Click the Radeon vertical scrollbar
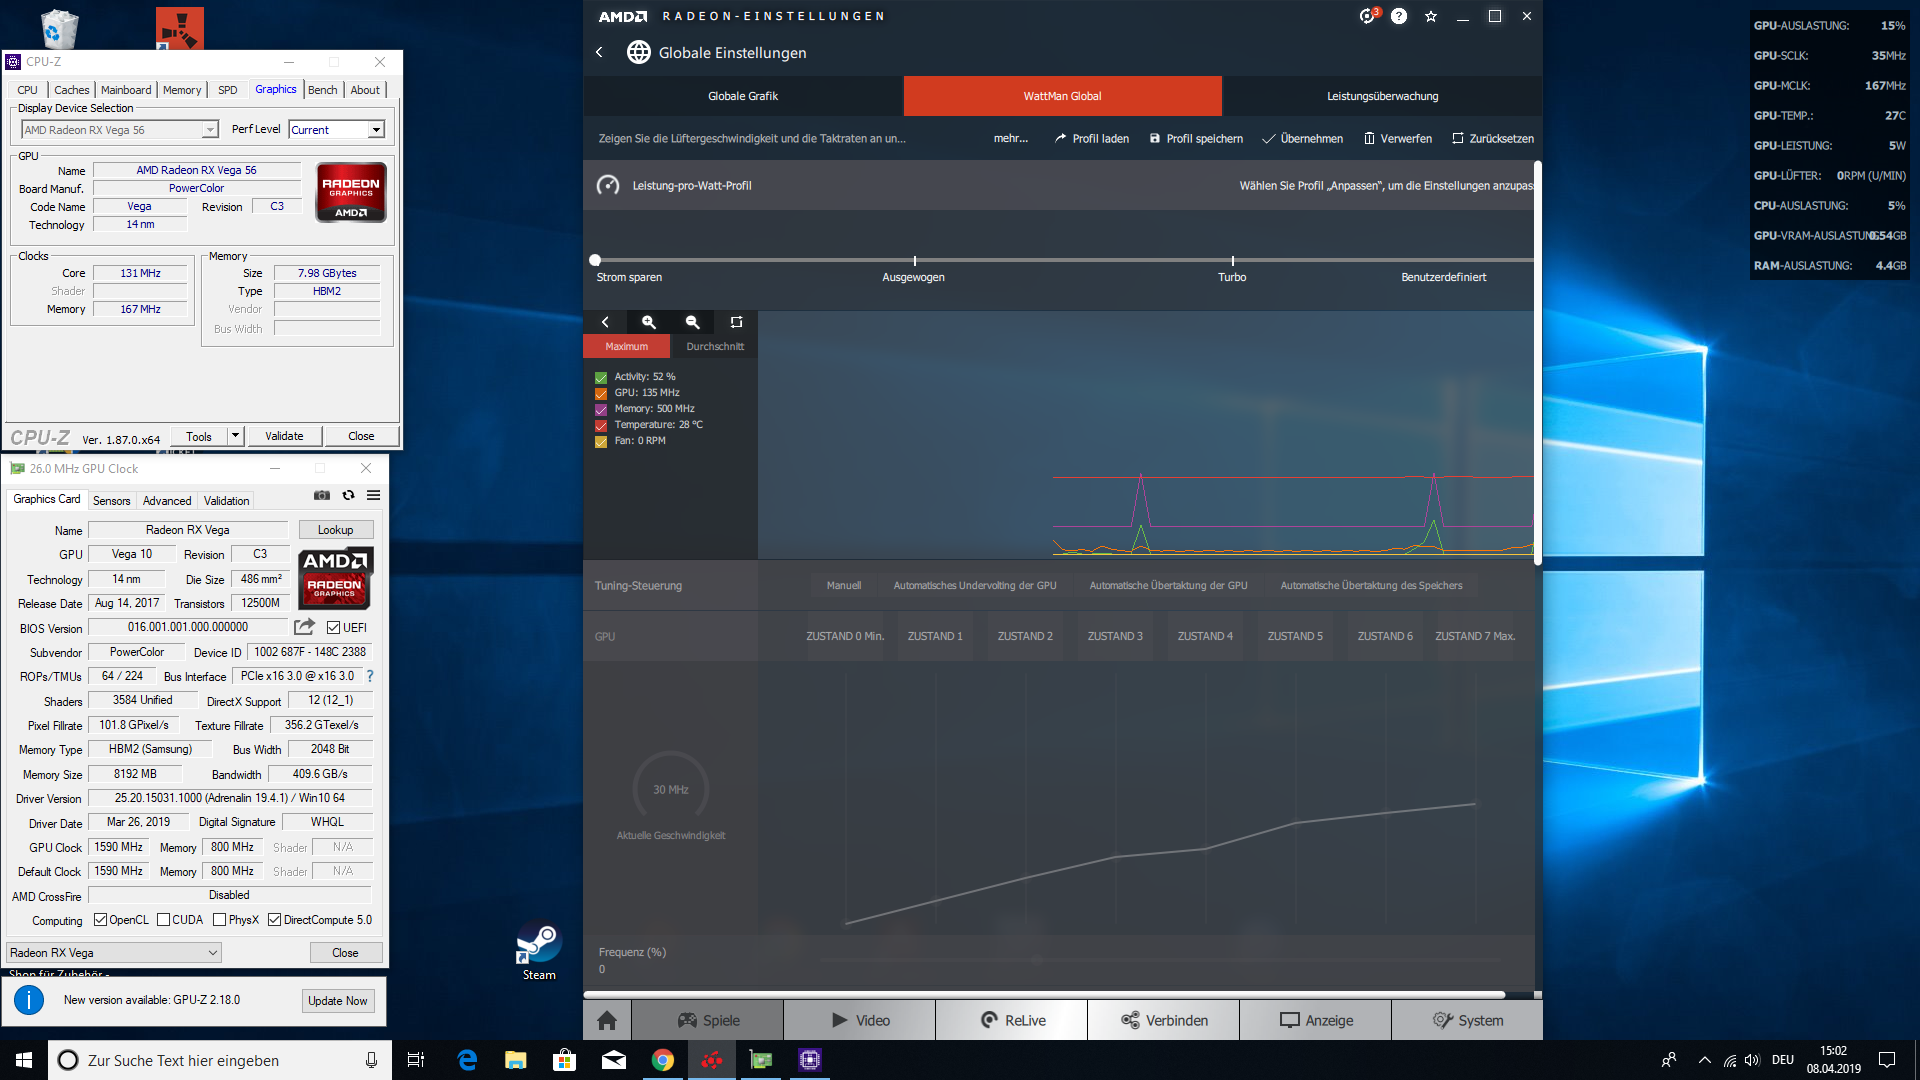Screen dimensions: 1920x1080 coord(1537,362)
